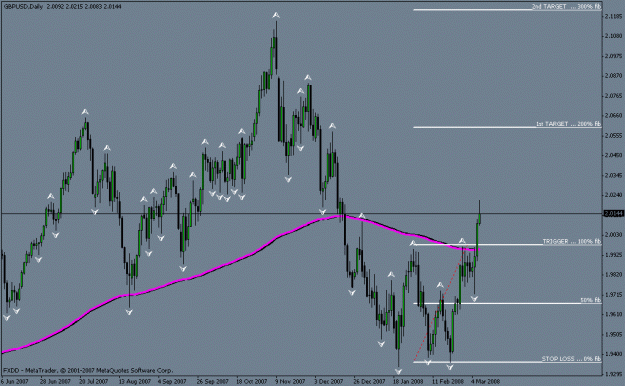Click the '26 Dec 2007' date label

(369, 381)
